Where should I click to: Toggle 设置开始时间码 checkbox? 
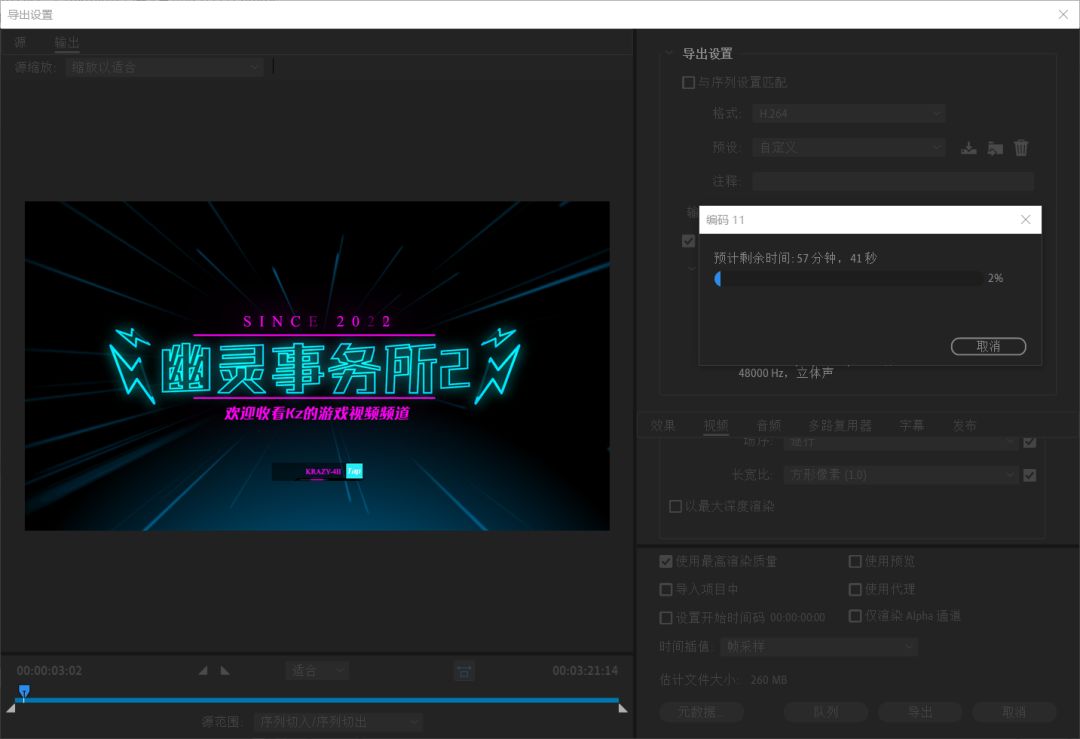tap(666, 618)
